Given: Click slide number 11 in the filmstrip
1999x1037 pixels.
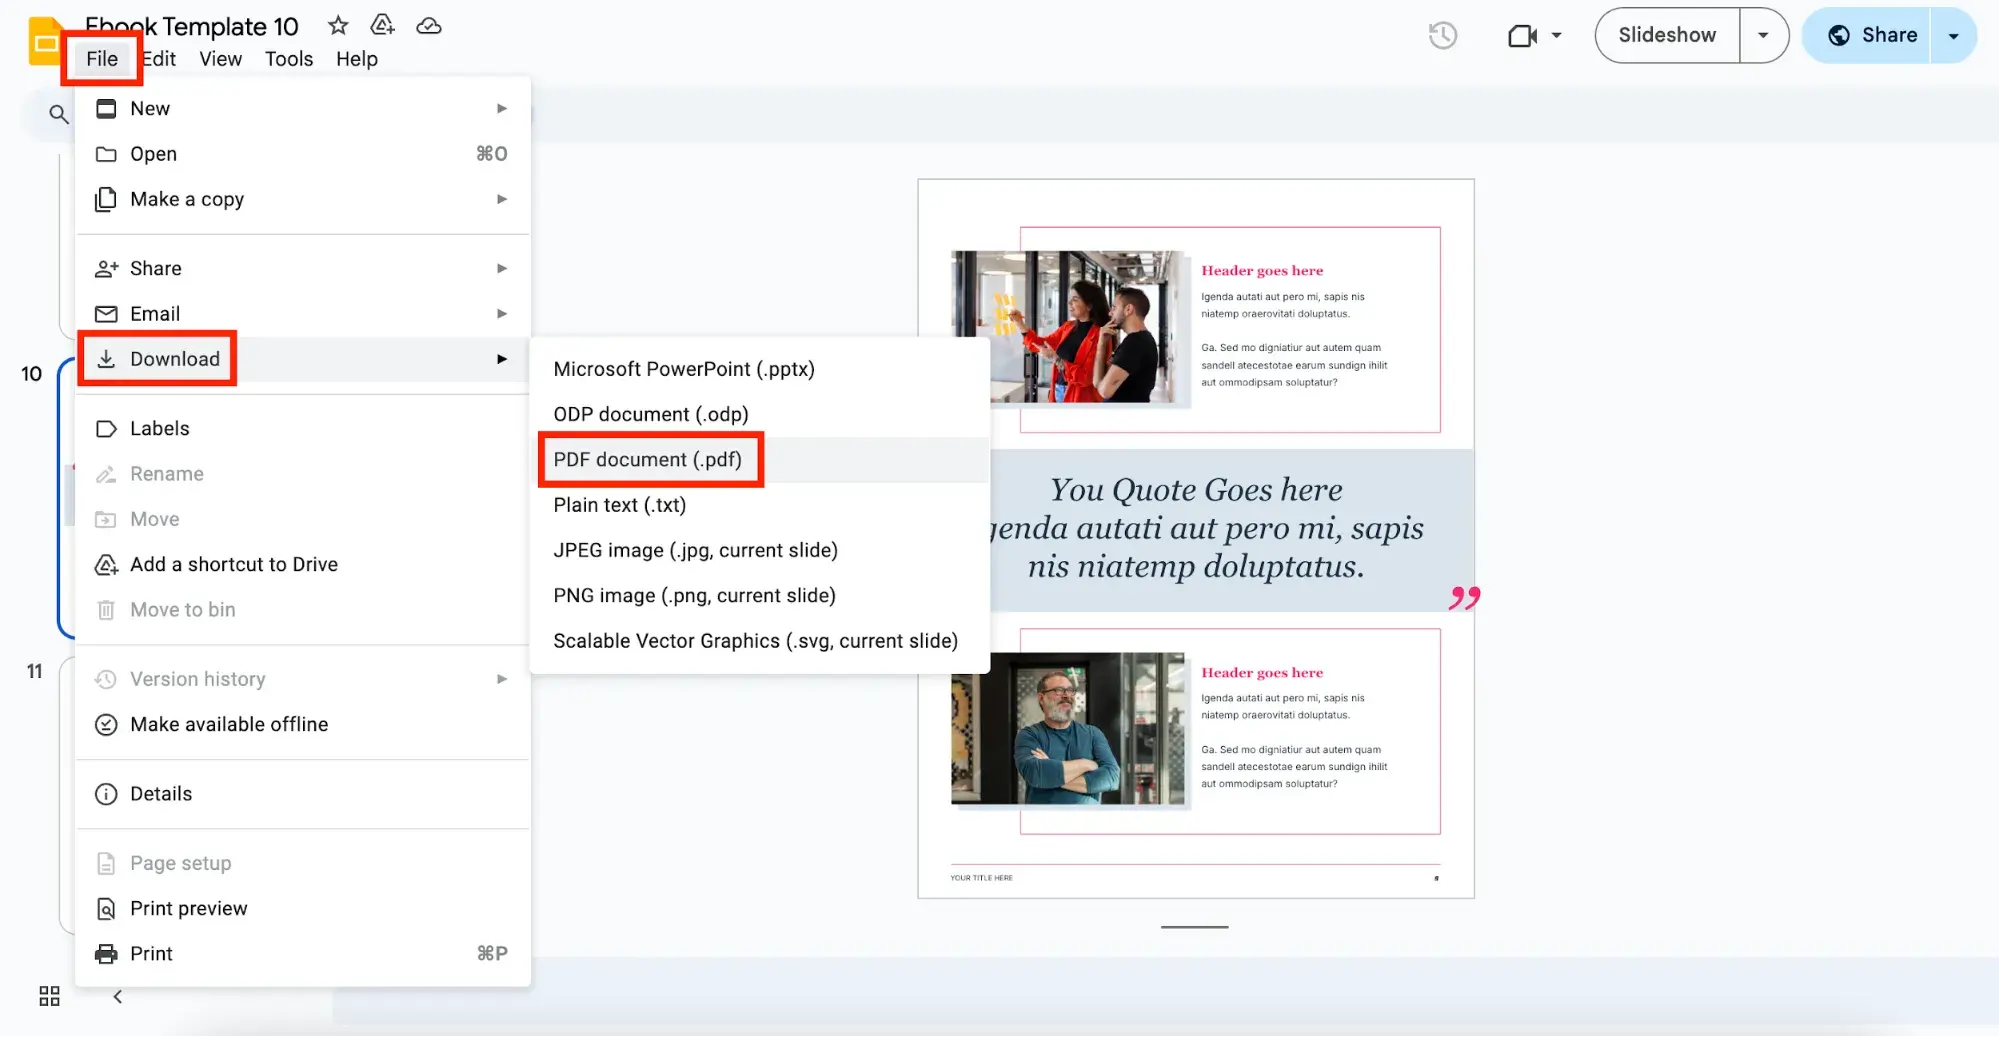Looking at the screenshot, I should point(34,672).
